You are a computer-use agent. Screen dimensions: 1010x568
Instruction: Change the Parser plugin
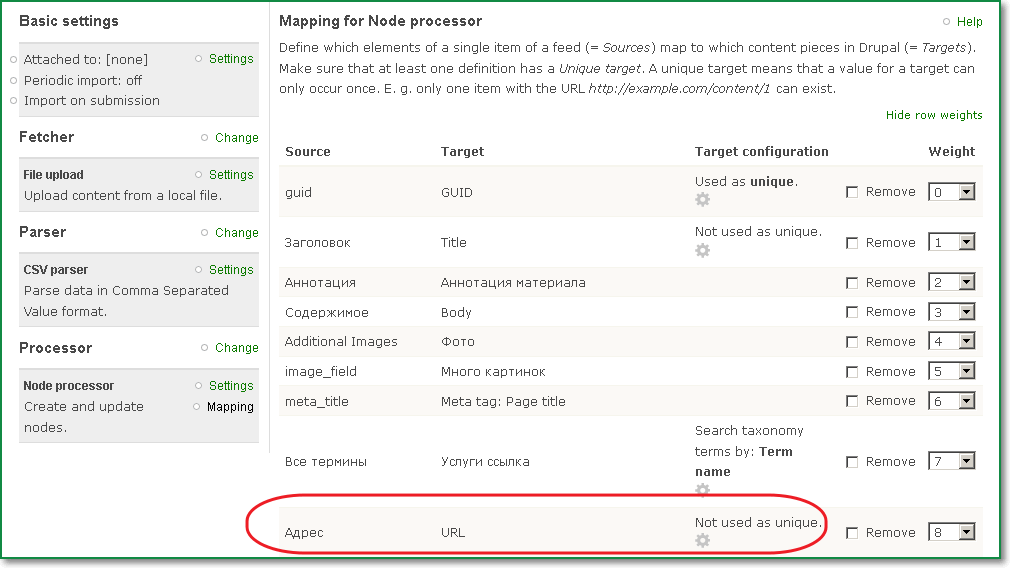[236, 233]
